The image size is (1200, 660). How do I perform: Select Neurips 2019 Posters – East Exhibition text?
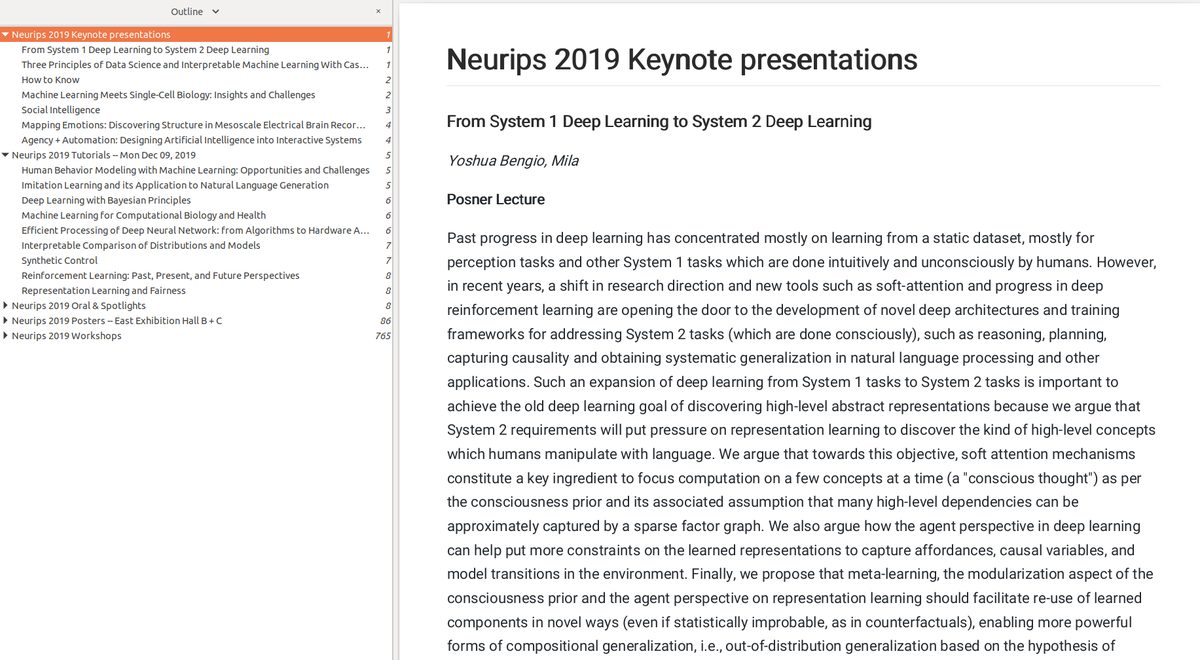tap(117, 320)
